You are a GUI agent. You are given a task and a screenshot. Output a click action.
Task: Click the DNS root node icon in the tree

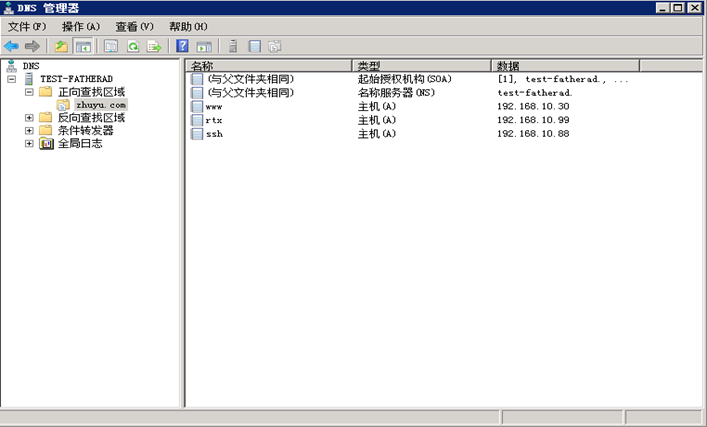pos(11,66)
